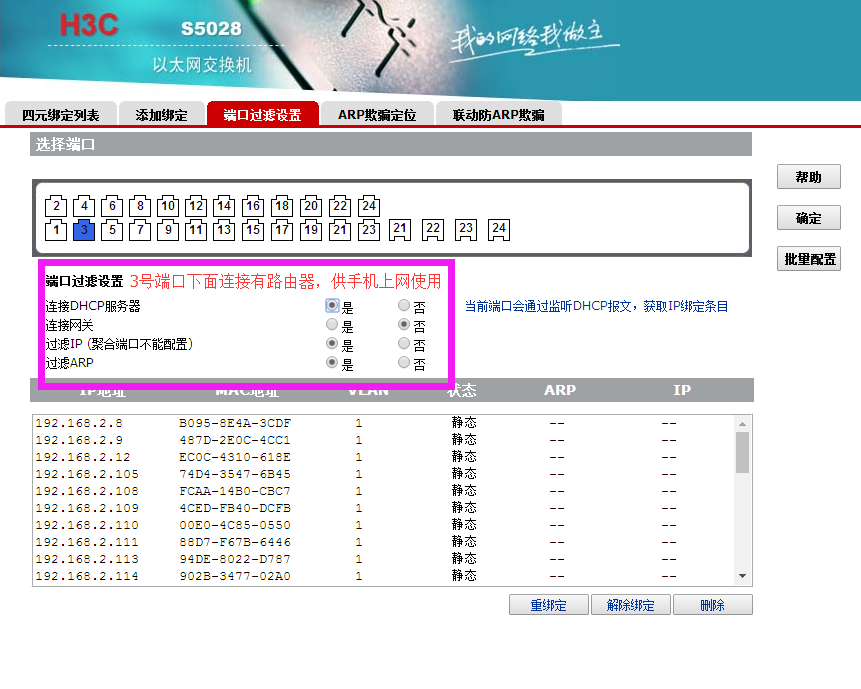Click the H3C logo in the banner
Screen dimensions: 861x689
click(89, 25)
